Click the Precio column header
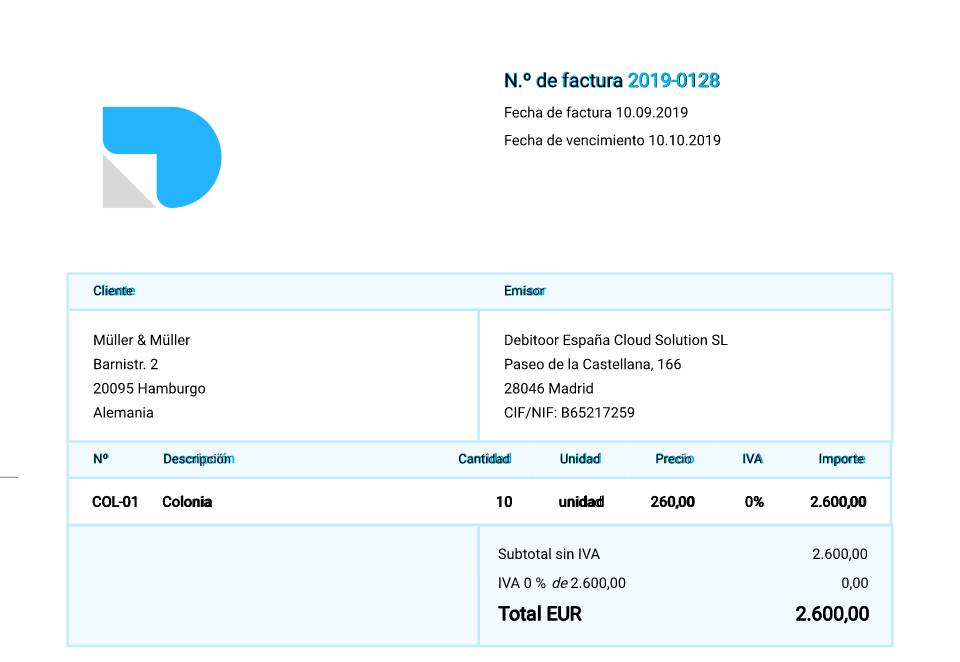 pos(674,459)
